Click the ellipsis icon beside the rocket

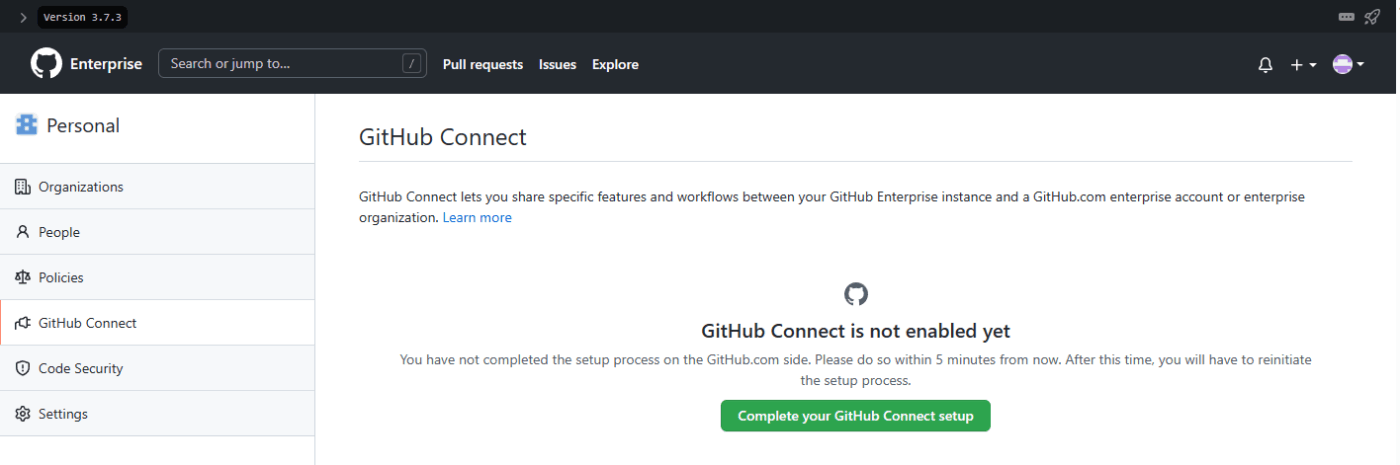(1346, 17)
